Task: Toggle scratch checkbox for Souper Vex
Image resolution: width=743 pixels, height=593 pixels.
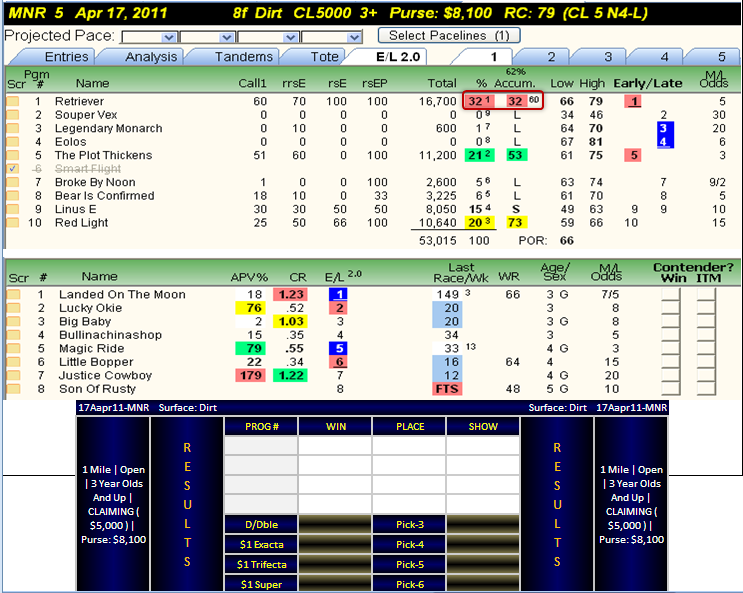Action: [13, 115]
